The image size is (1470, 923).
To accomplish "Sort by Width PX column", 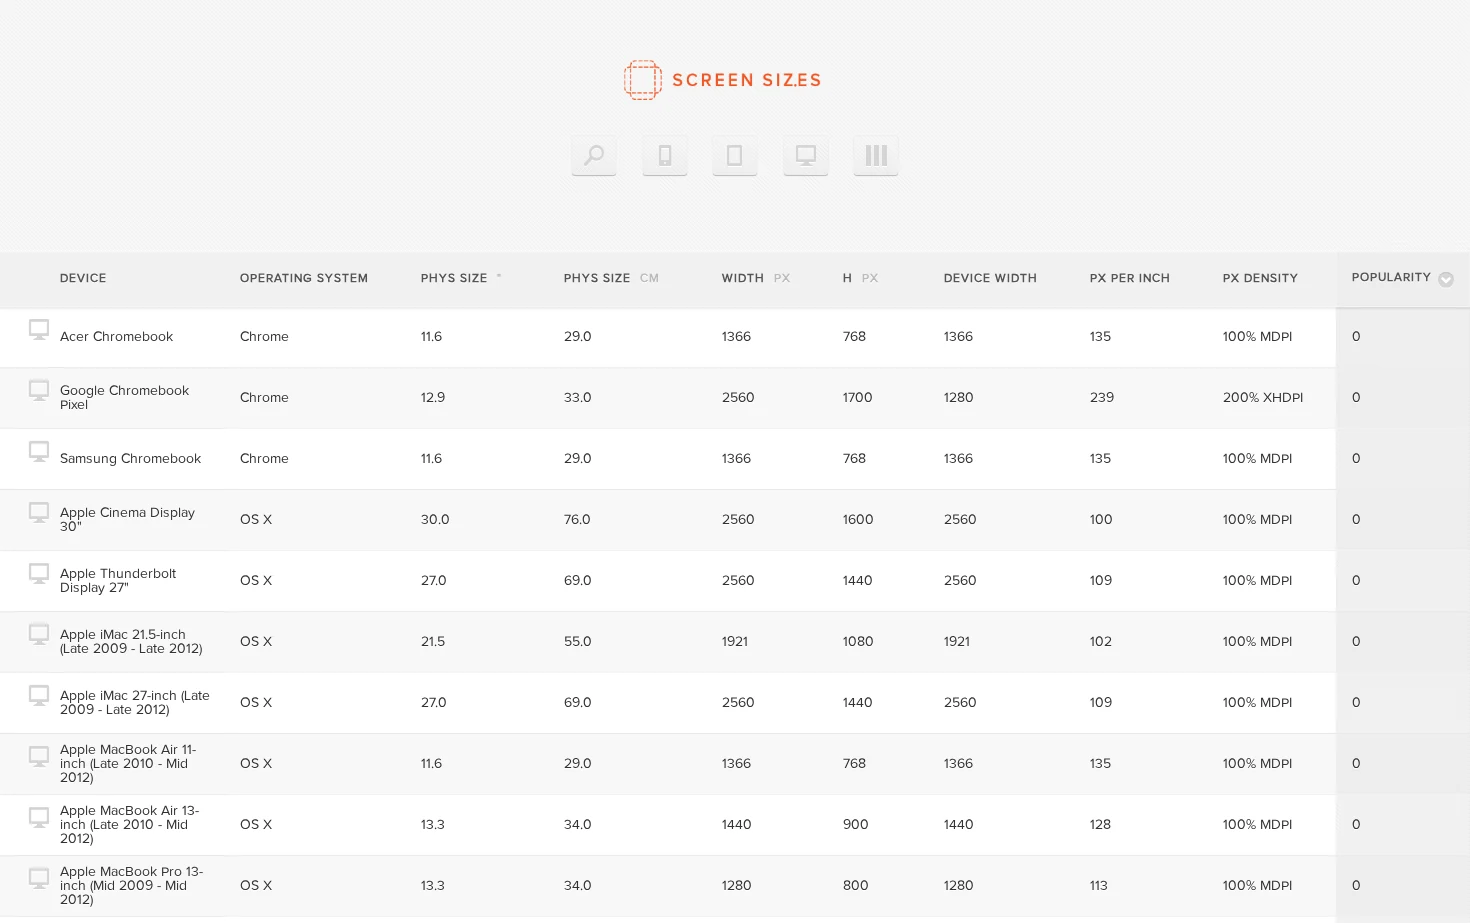I will tap(756, 278).
